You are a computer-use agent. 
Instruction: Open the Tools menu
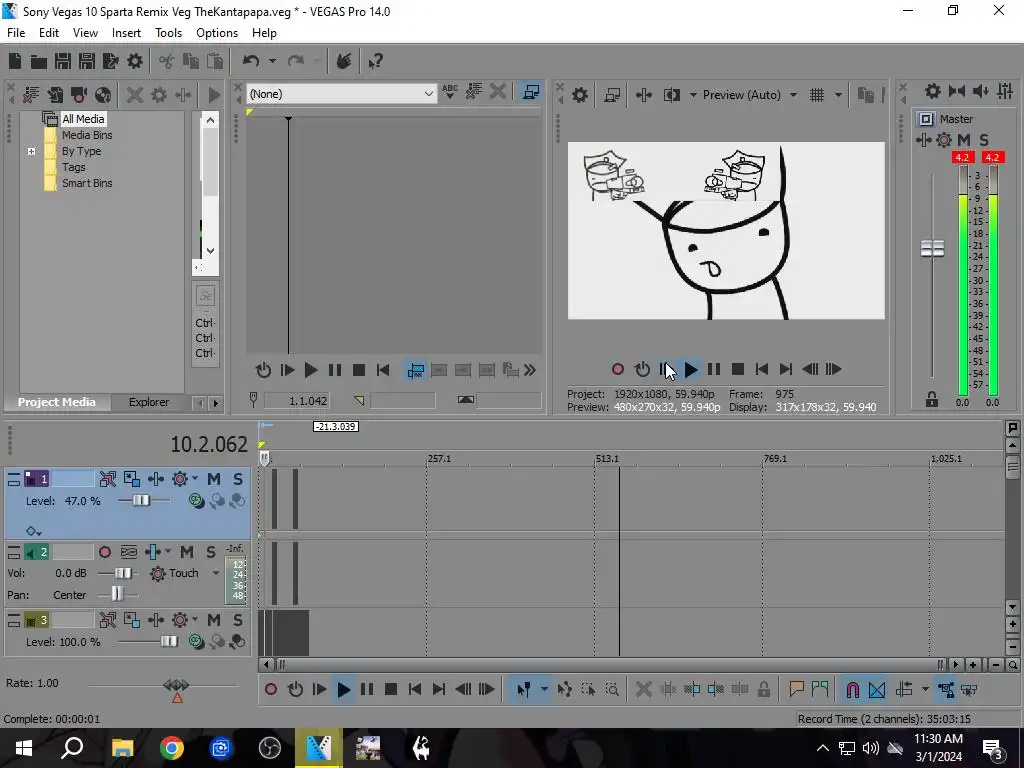(168, 33)
